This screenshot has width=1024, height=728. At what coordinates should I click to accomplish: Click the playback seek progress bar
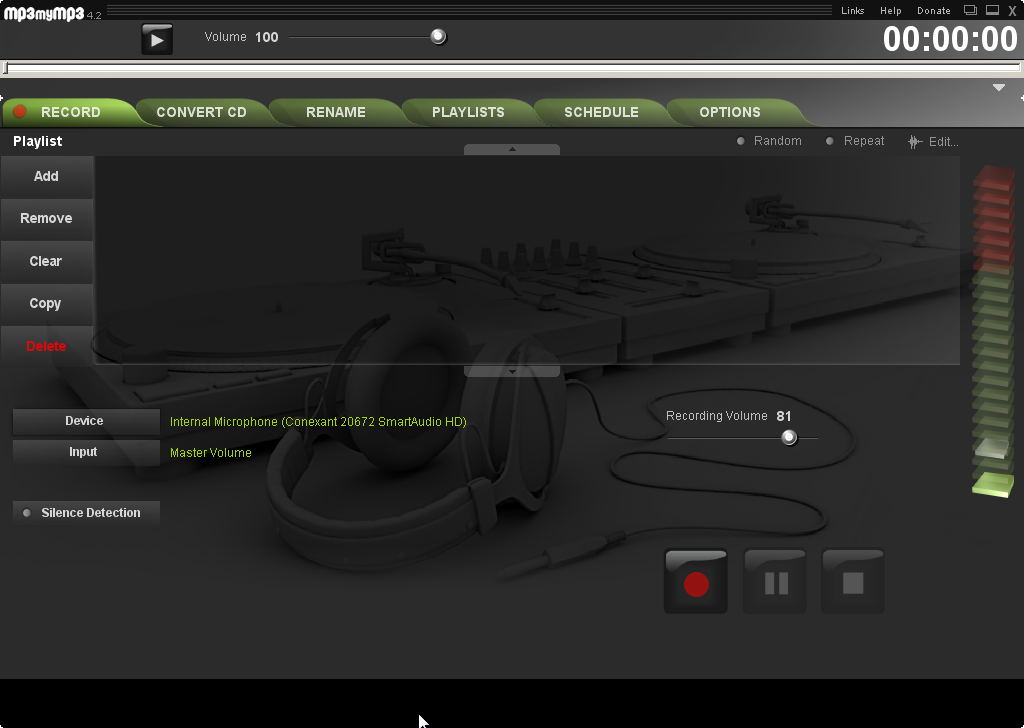pyautogui.click(x=512, y=67)
